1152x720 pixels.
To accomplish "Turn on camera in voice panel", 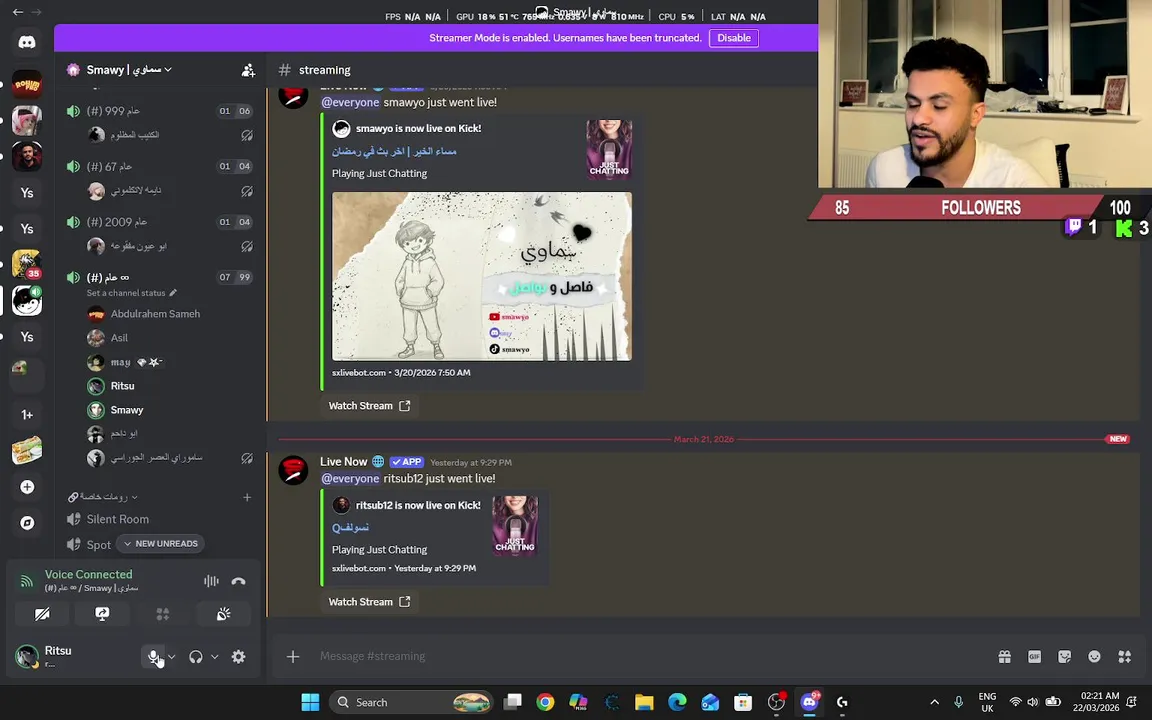I will (x=43, y=614).
